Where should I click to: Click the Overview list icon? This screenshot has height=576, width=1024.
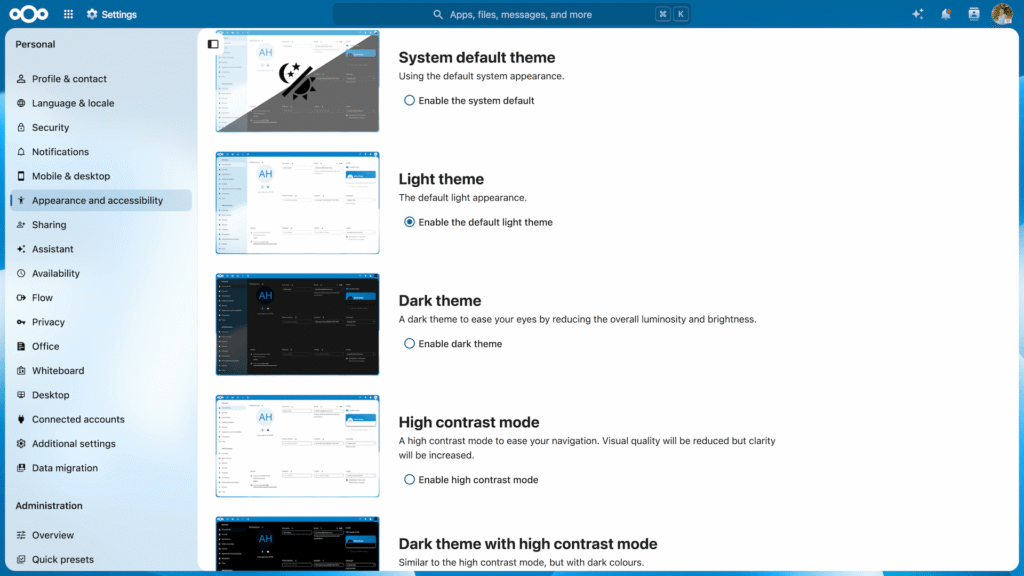[21, 535]
